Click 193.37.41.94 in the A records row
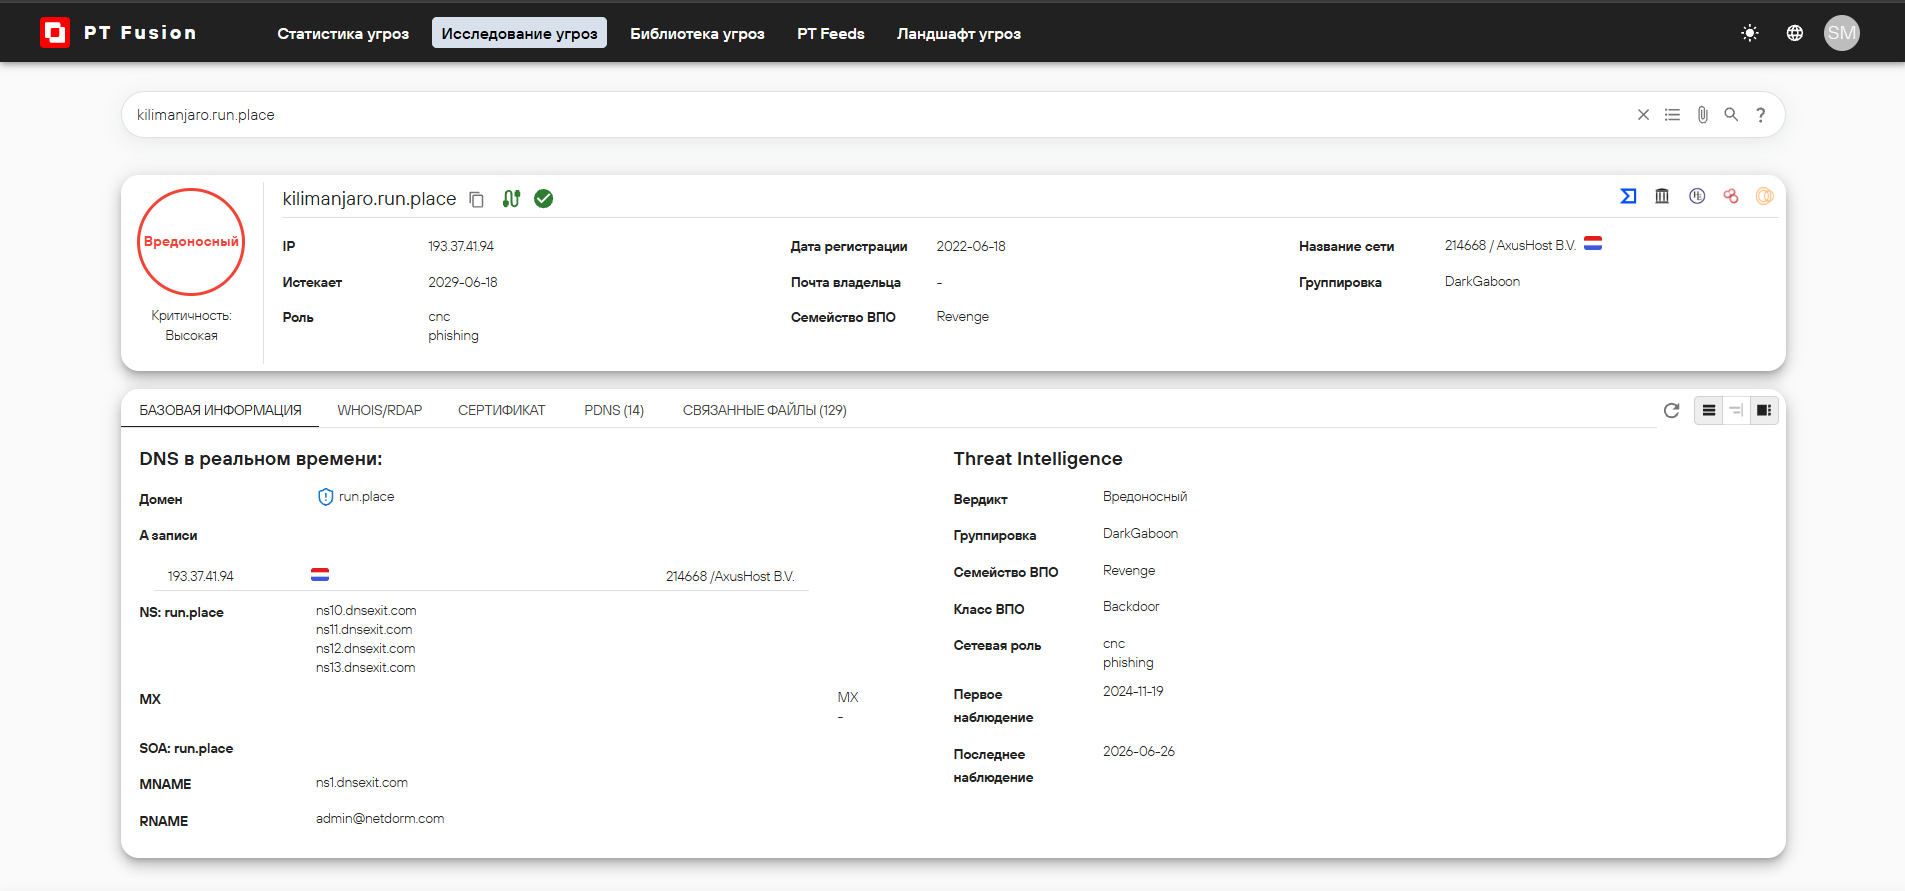The width and height of the screenshot is (1905, 891). pos(201,576)
